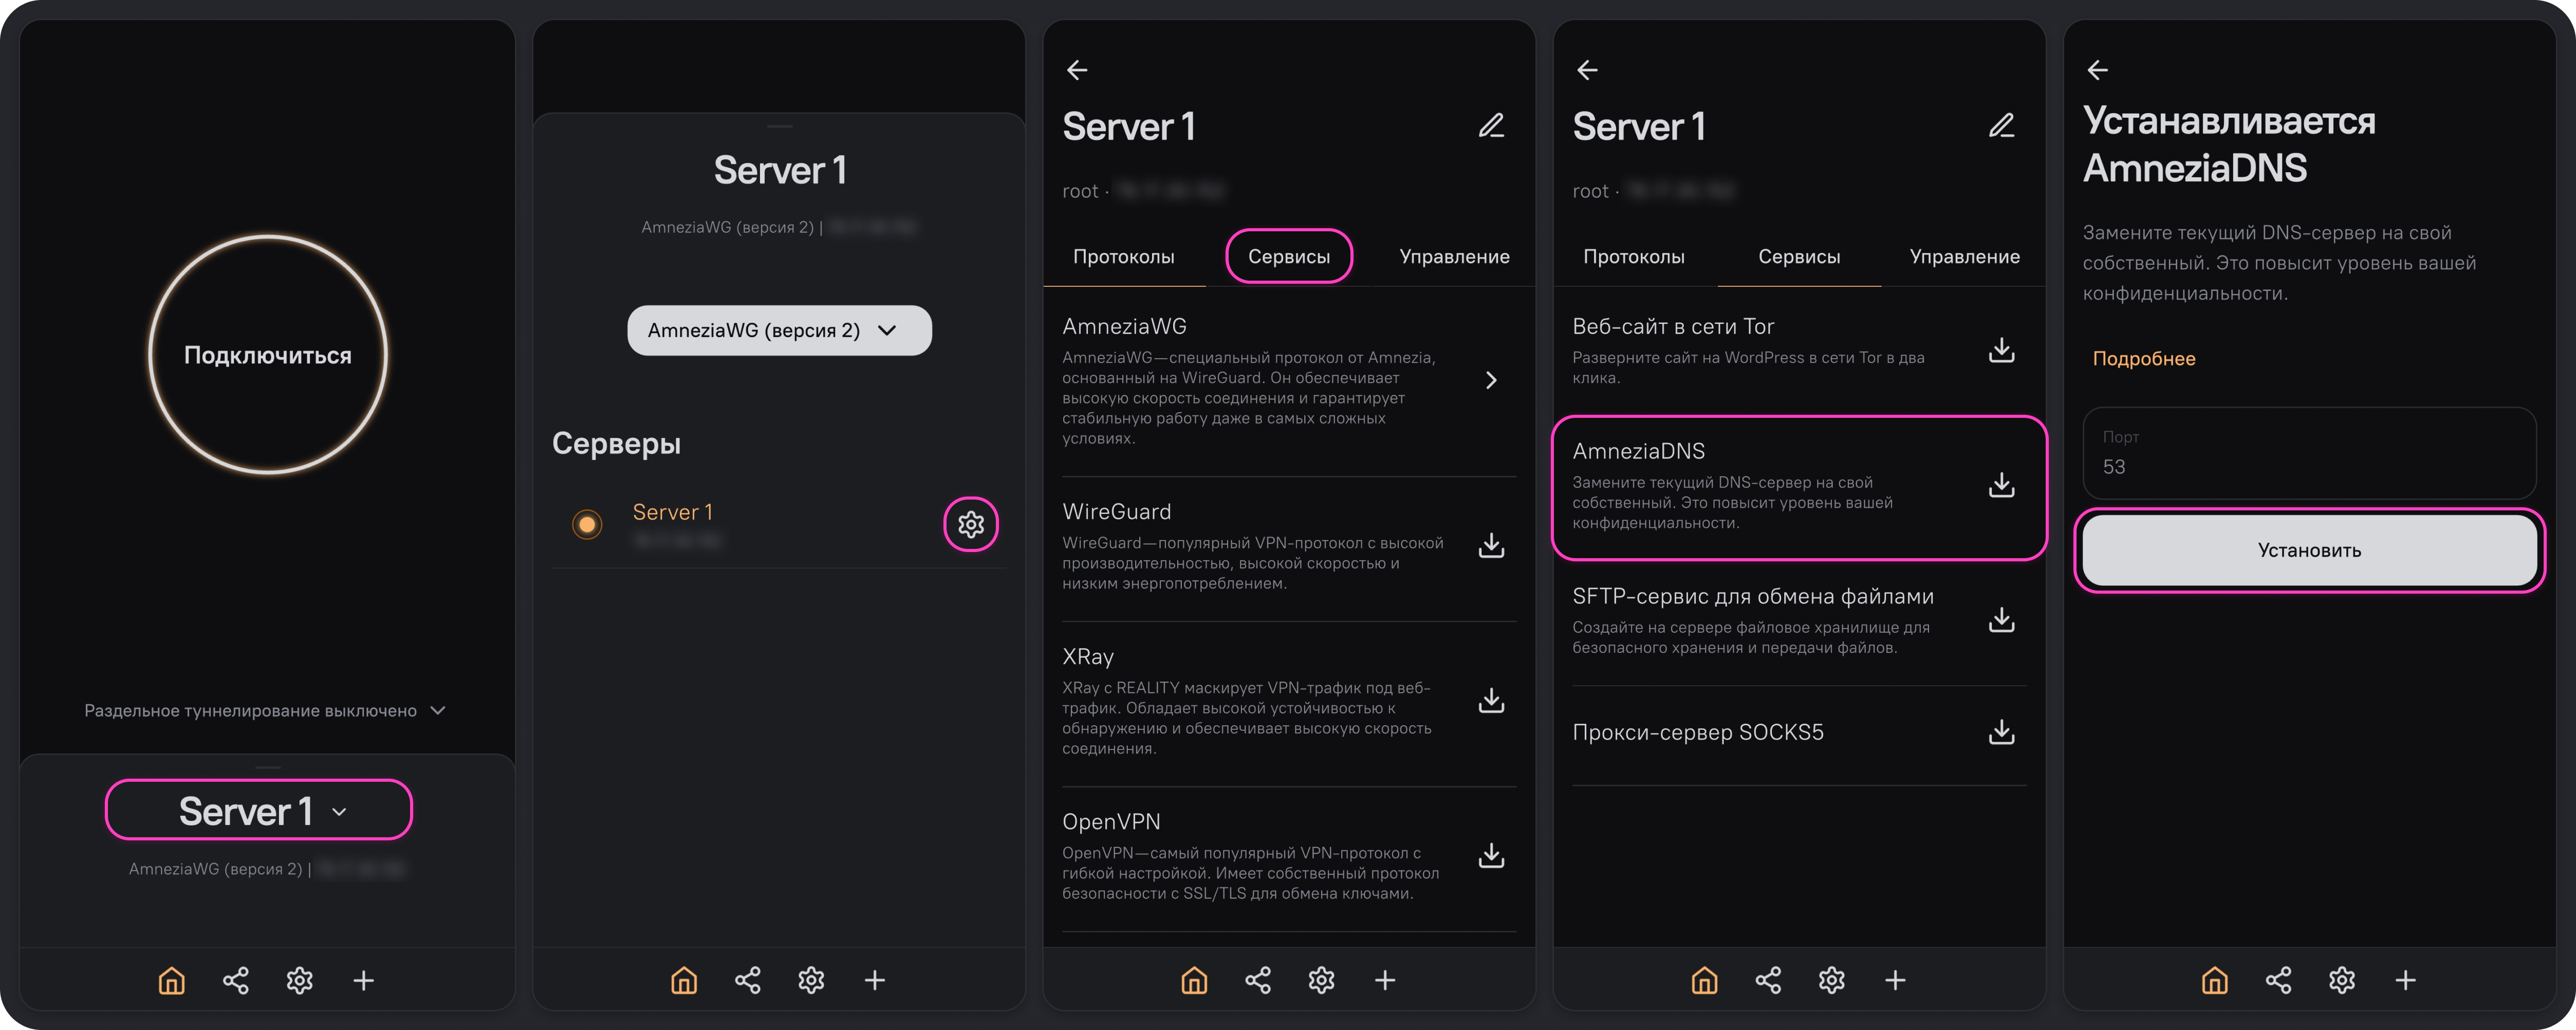The height and width of the screenshot is (1030, 2576).
Task: Open the AmneziaWG (версия 2) protocol dropdown
Action: coord(779,330)
